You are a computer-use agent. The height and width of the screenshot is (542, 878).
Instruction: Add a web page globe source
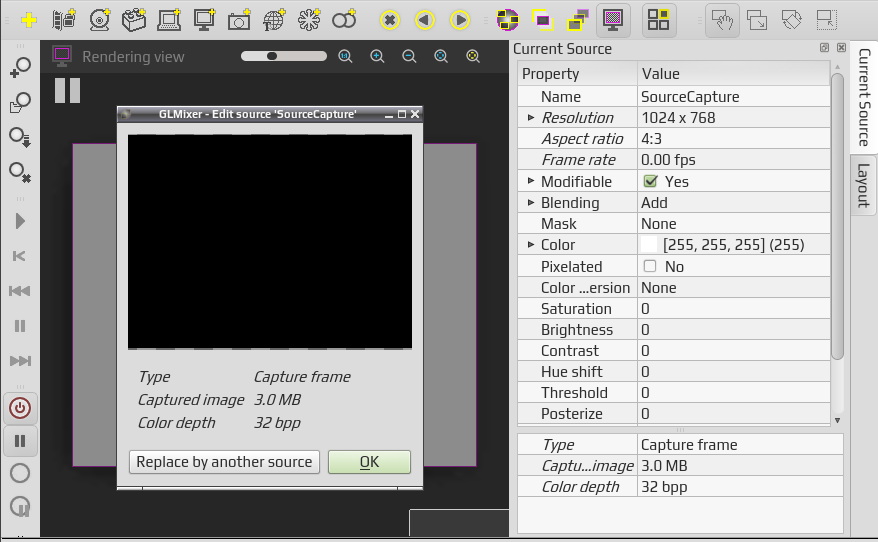(x=274, y=21)
